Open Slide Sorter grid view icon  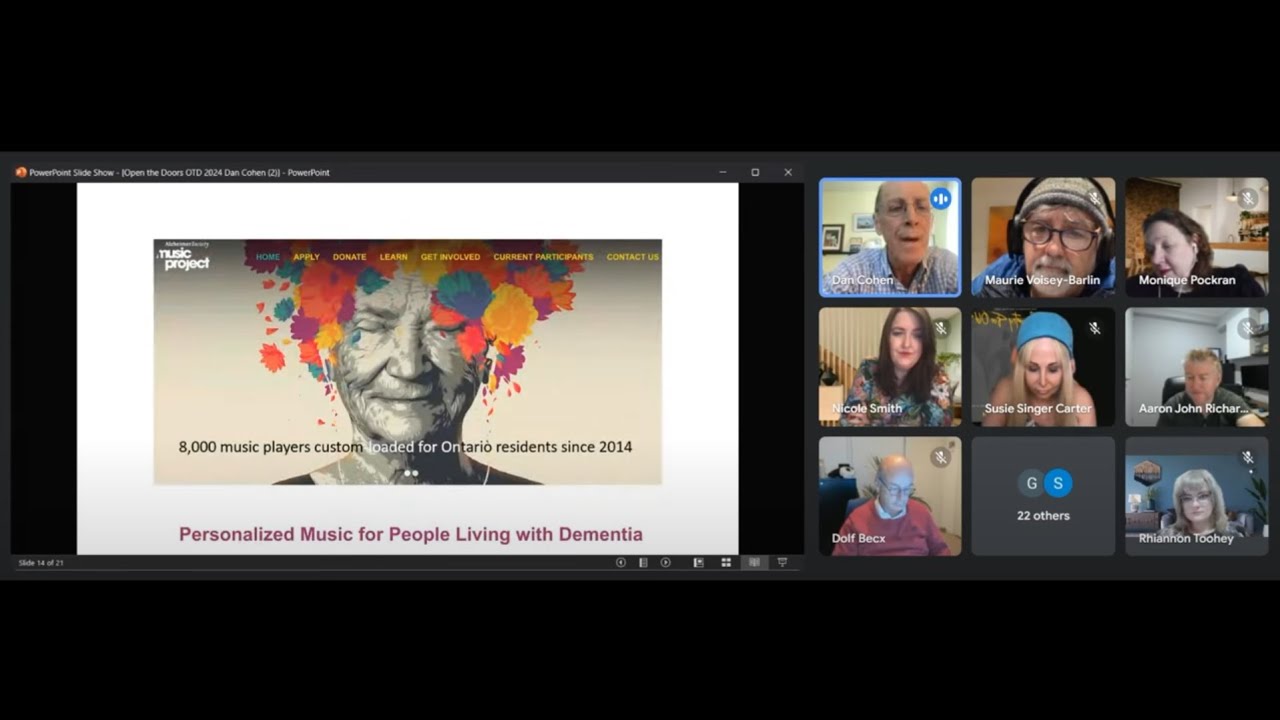tap(726, 563)
